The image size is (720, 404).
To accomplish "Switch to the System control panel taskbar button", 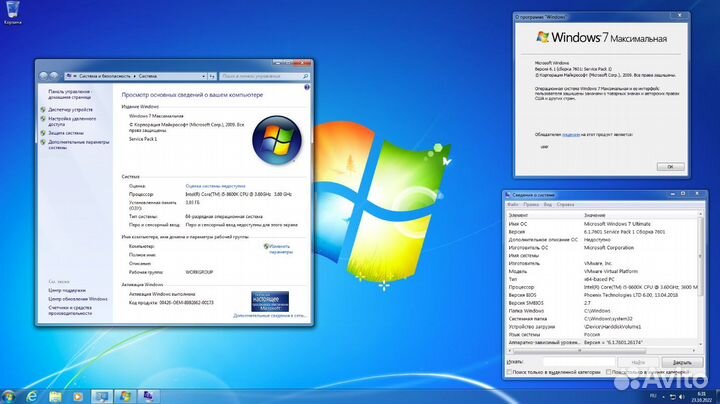I will coord(102,397).
